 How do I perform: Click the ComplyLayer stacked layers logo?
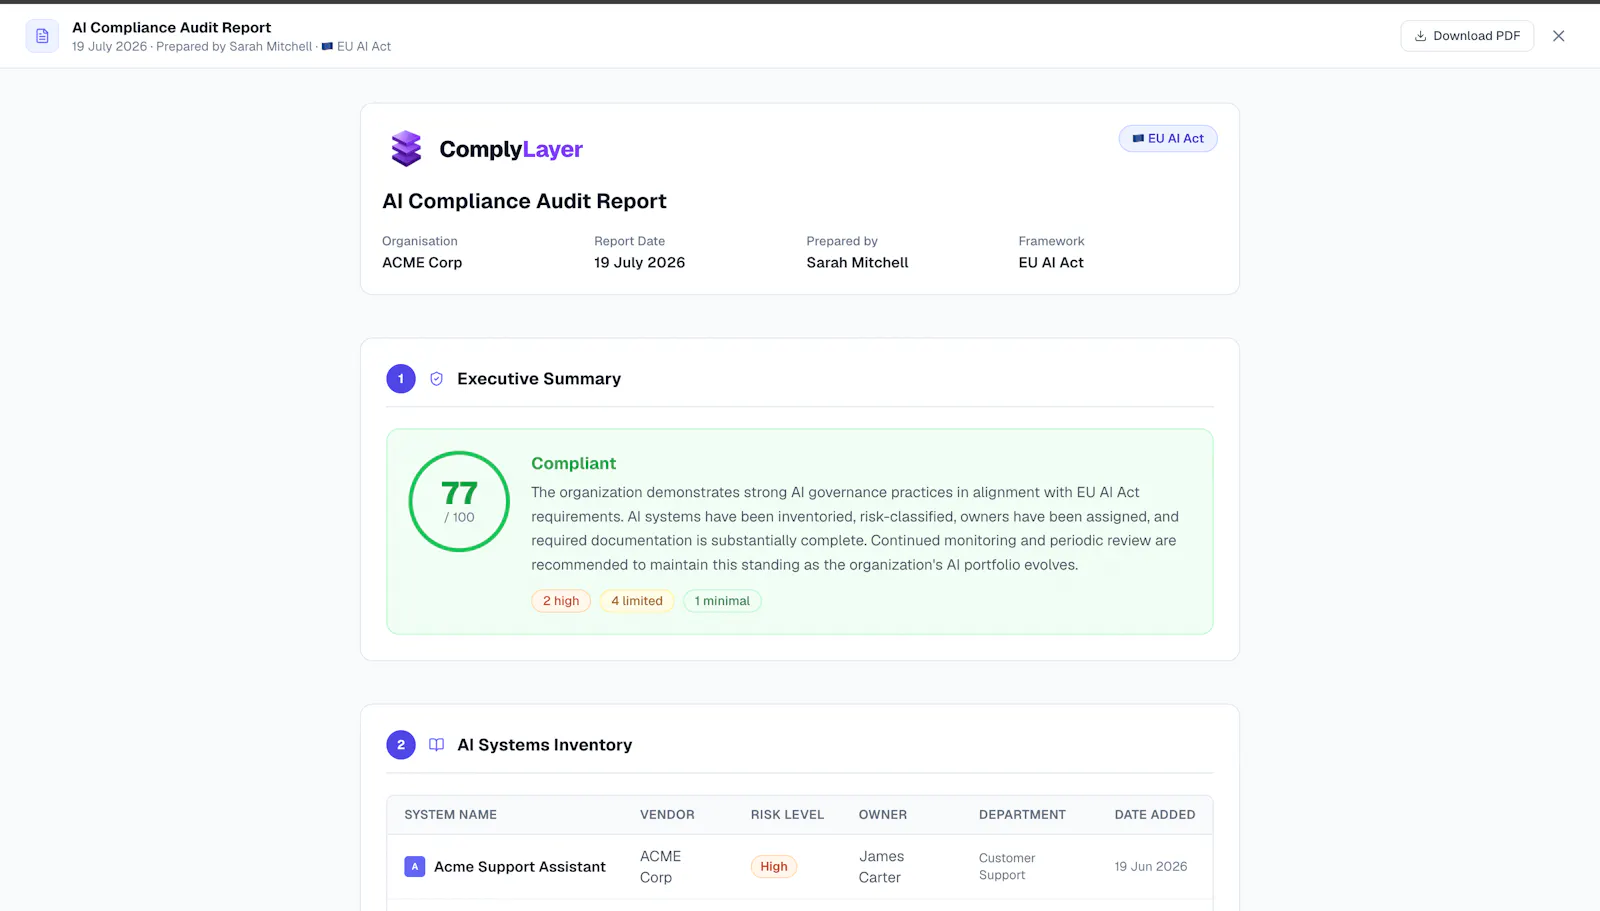point(406,149)
